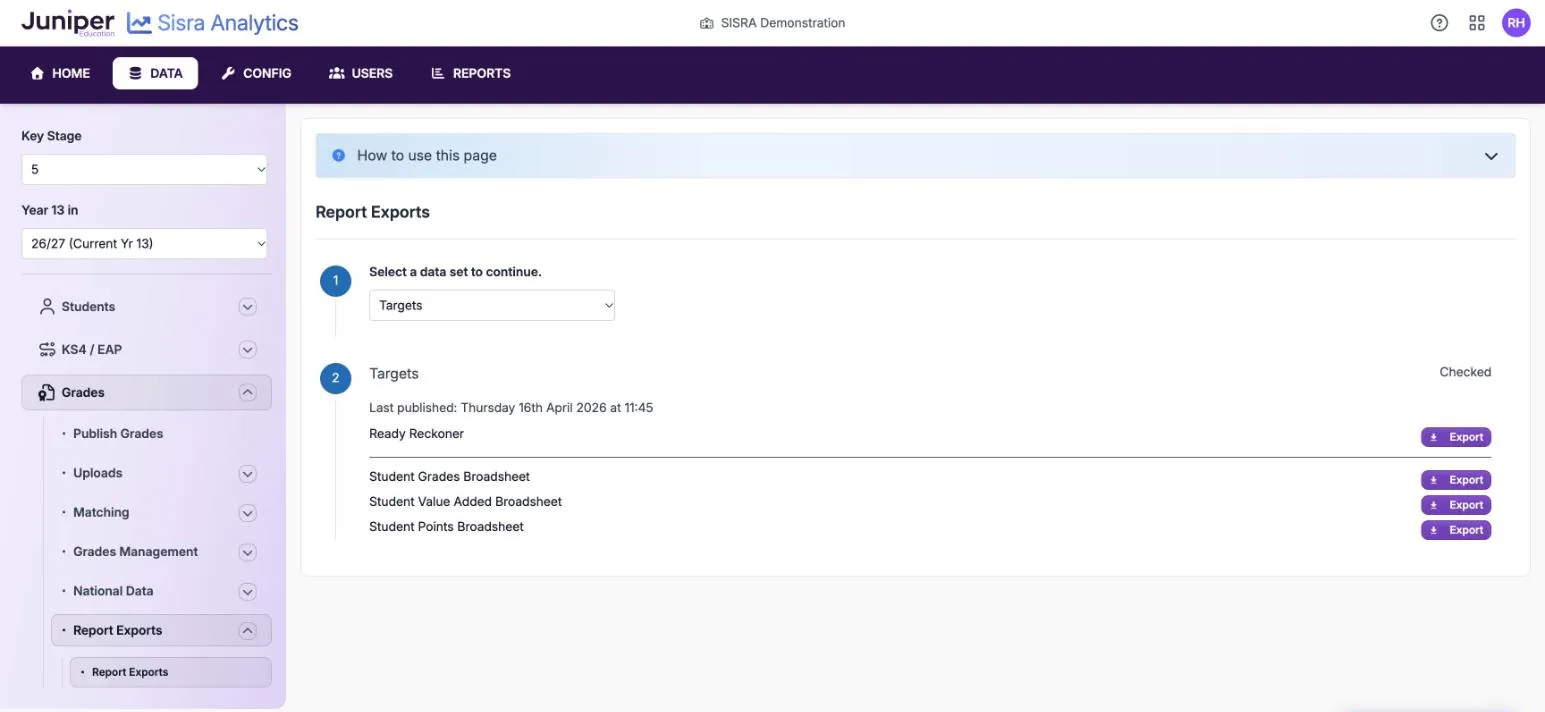Open the help question mark icon

point(1439,23)
